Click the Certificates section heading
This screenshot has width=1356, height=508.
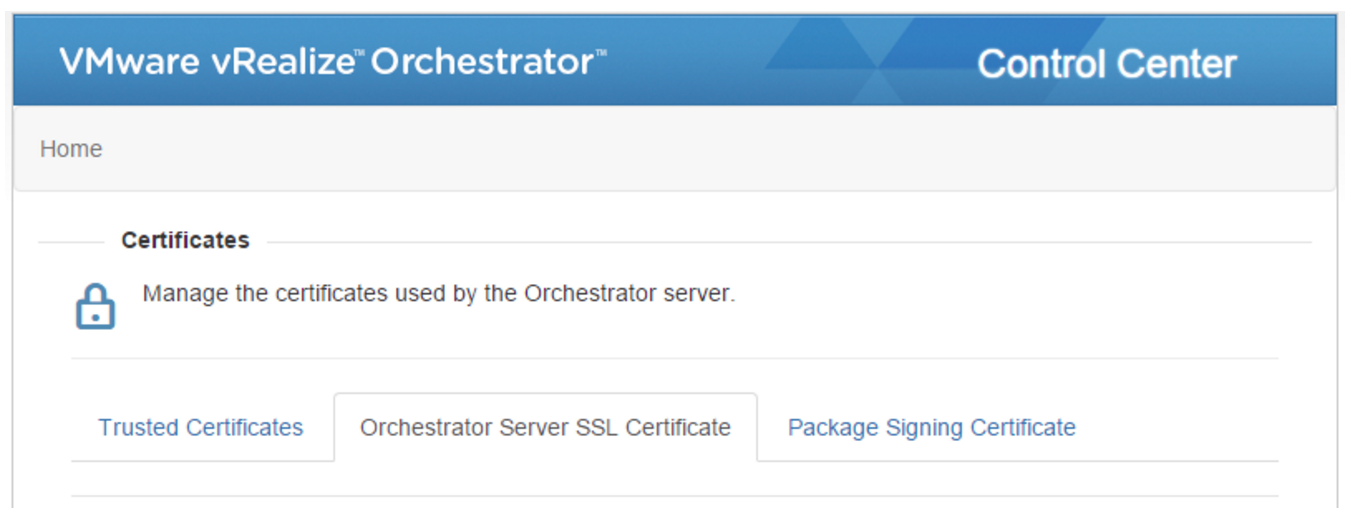tap(185, 241)
